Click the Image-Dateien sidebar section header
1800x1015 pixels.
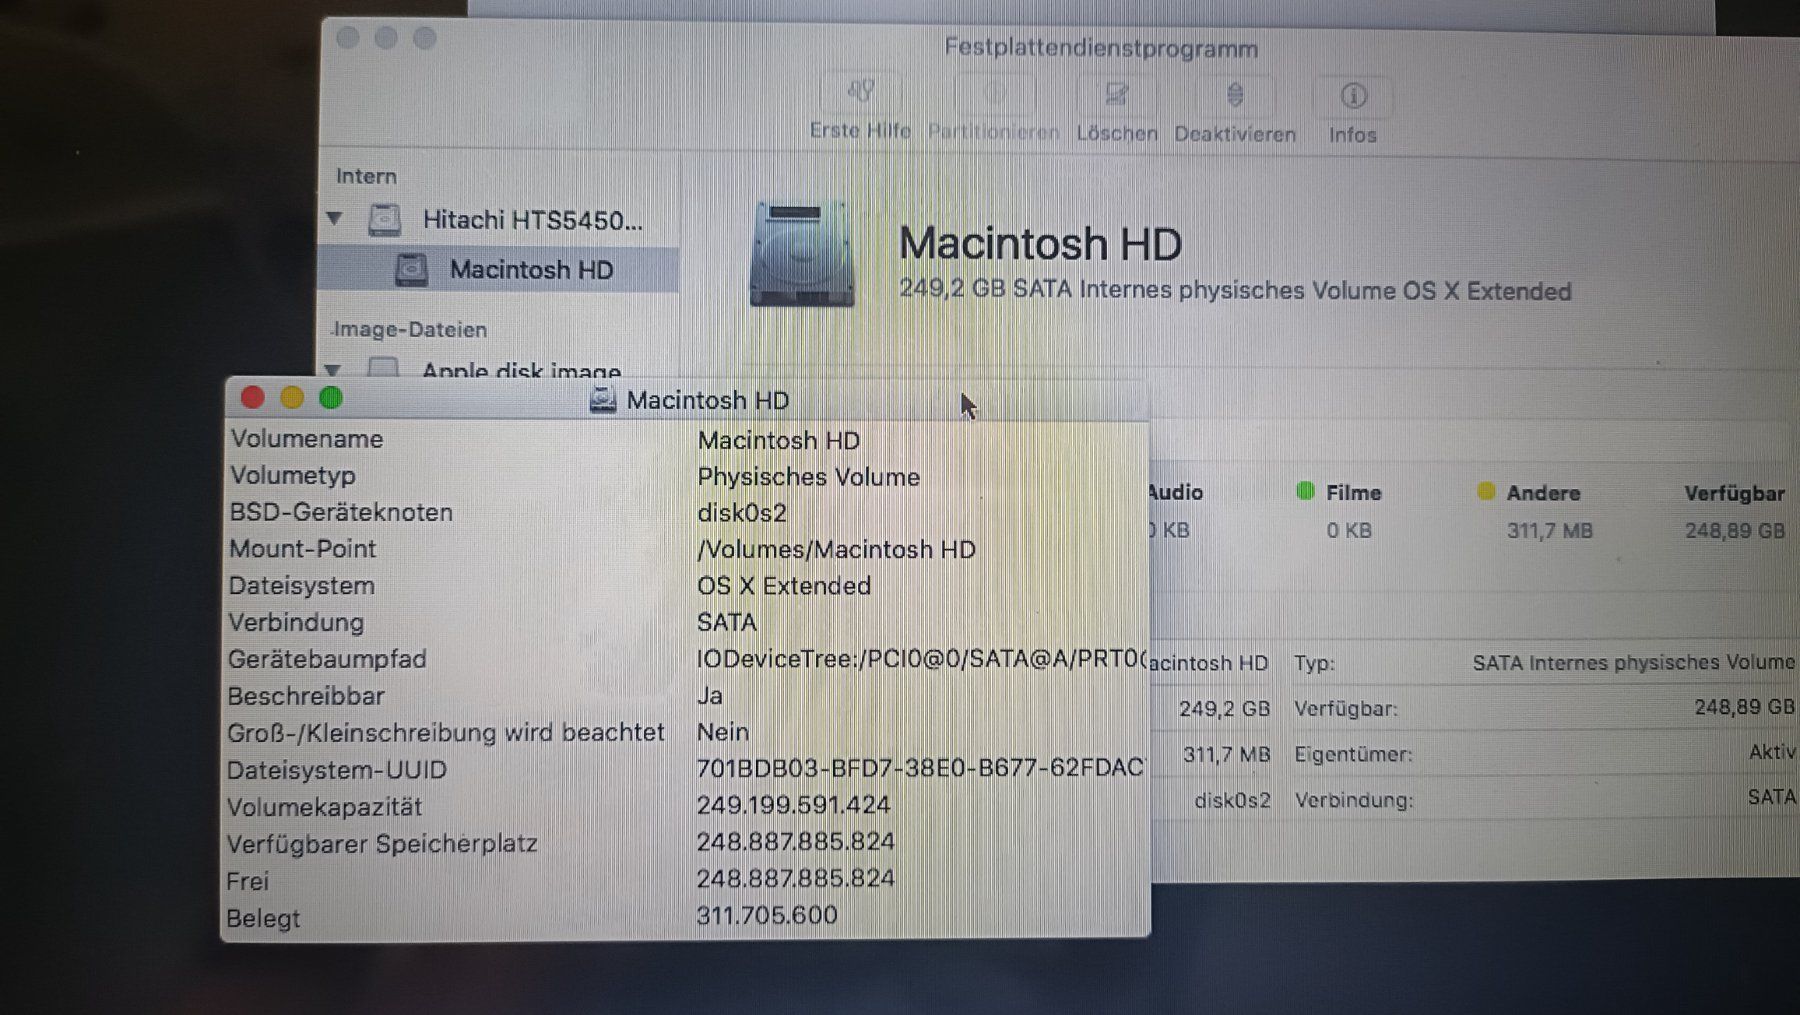pyautogui.click(x=409, y=329)
